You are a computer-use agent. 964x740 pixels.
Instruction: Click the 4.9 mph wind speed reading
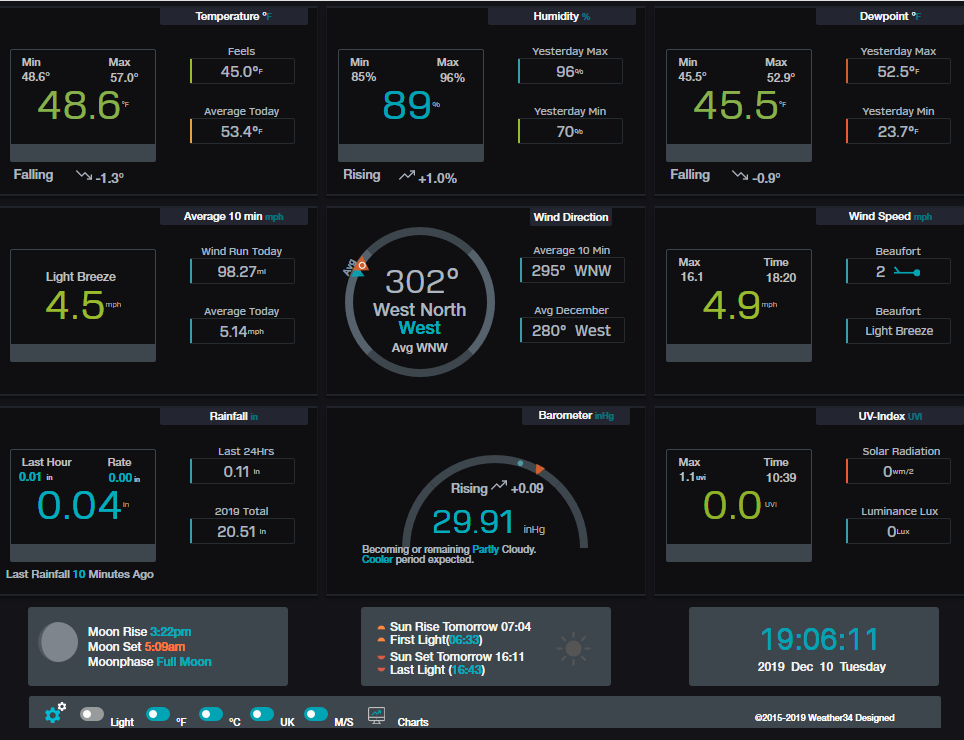coord(732,305)
